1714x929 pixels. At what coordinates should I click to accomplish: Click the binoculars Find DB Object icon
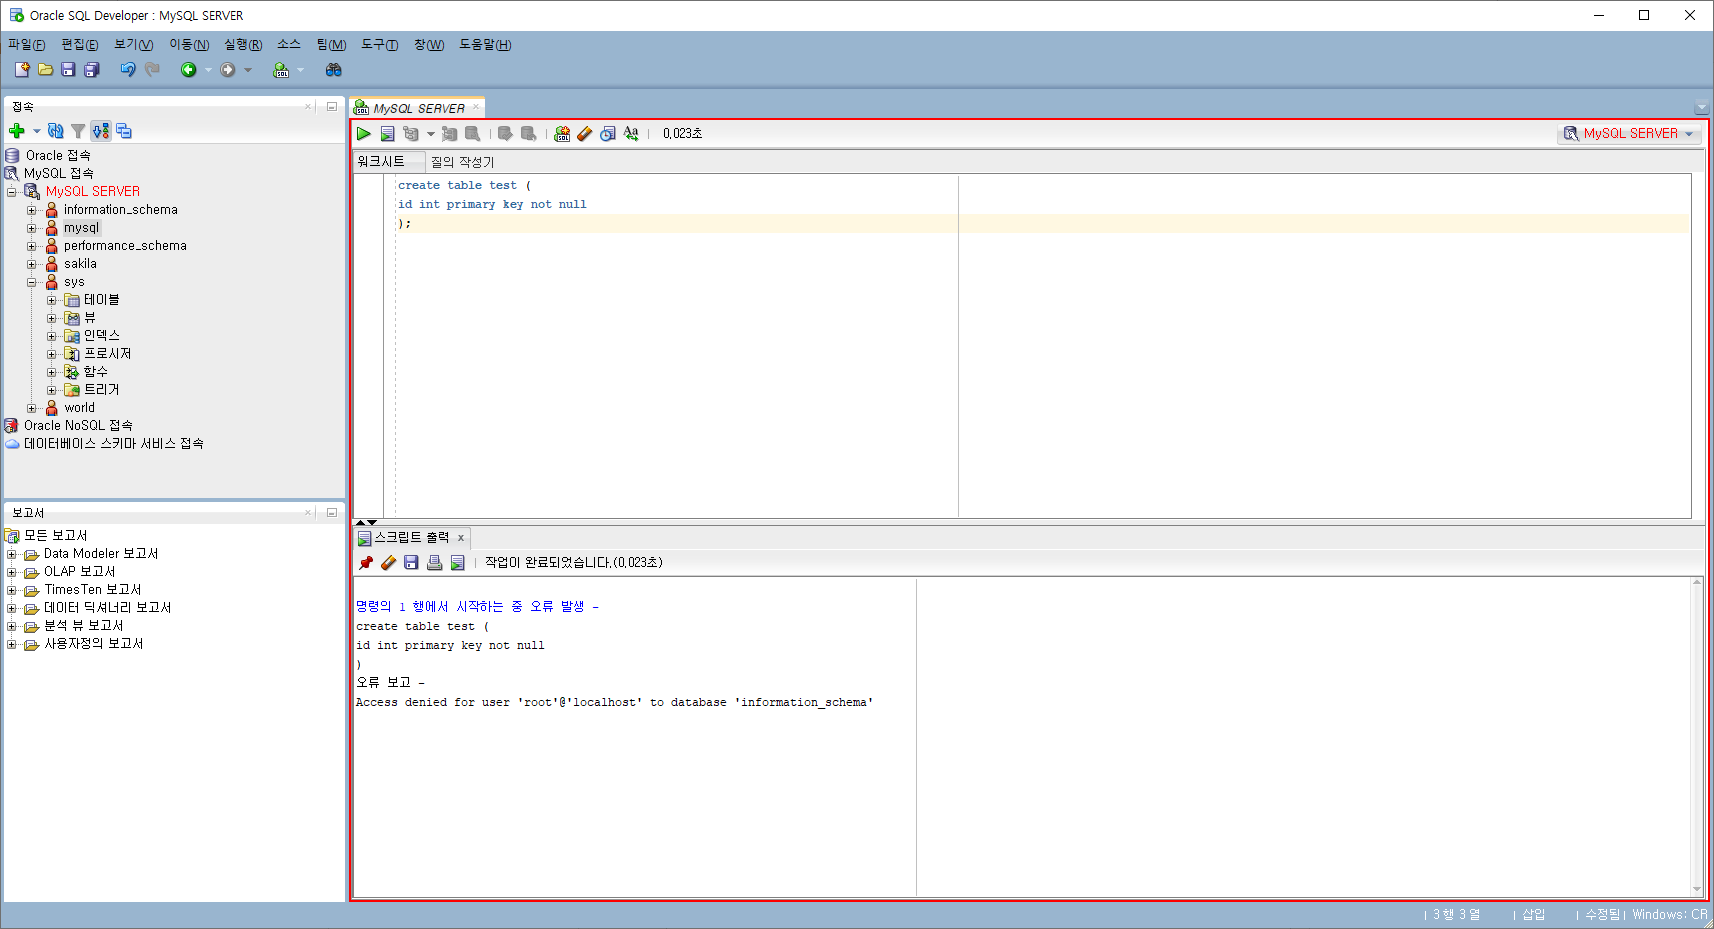(334, 70)
